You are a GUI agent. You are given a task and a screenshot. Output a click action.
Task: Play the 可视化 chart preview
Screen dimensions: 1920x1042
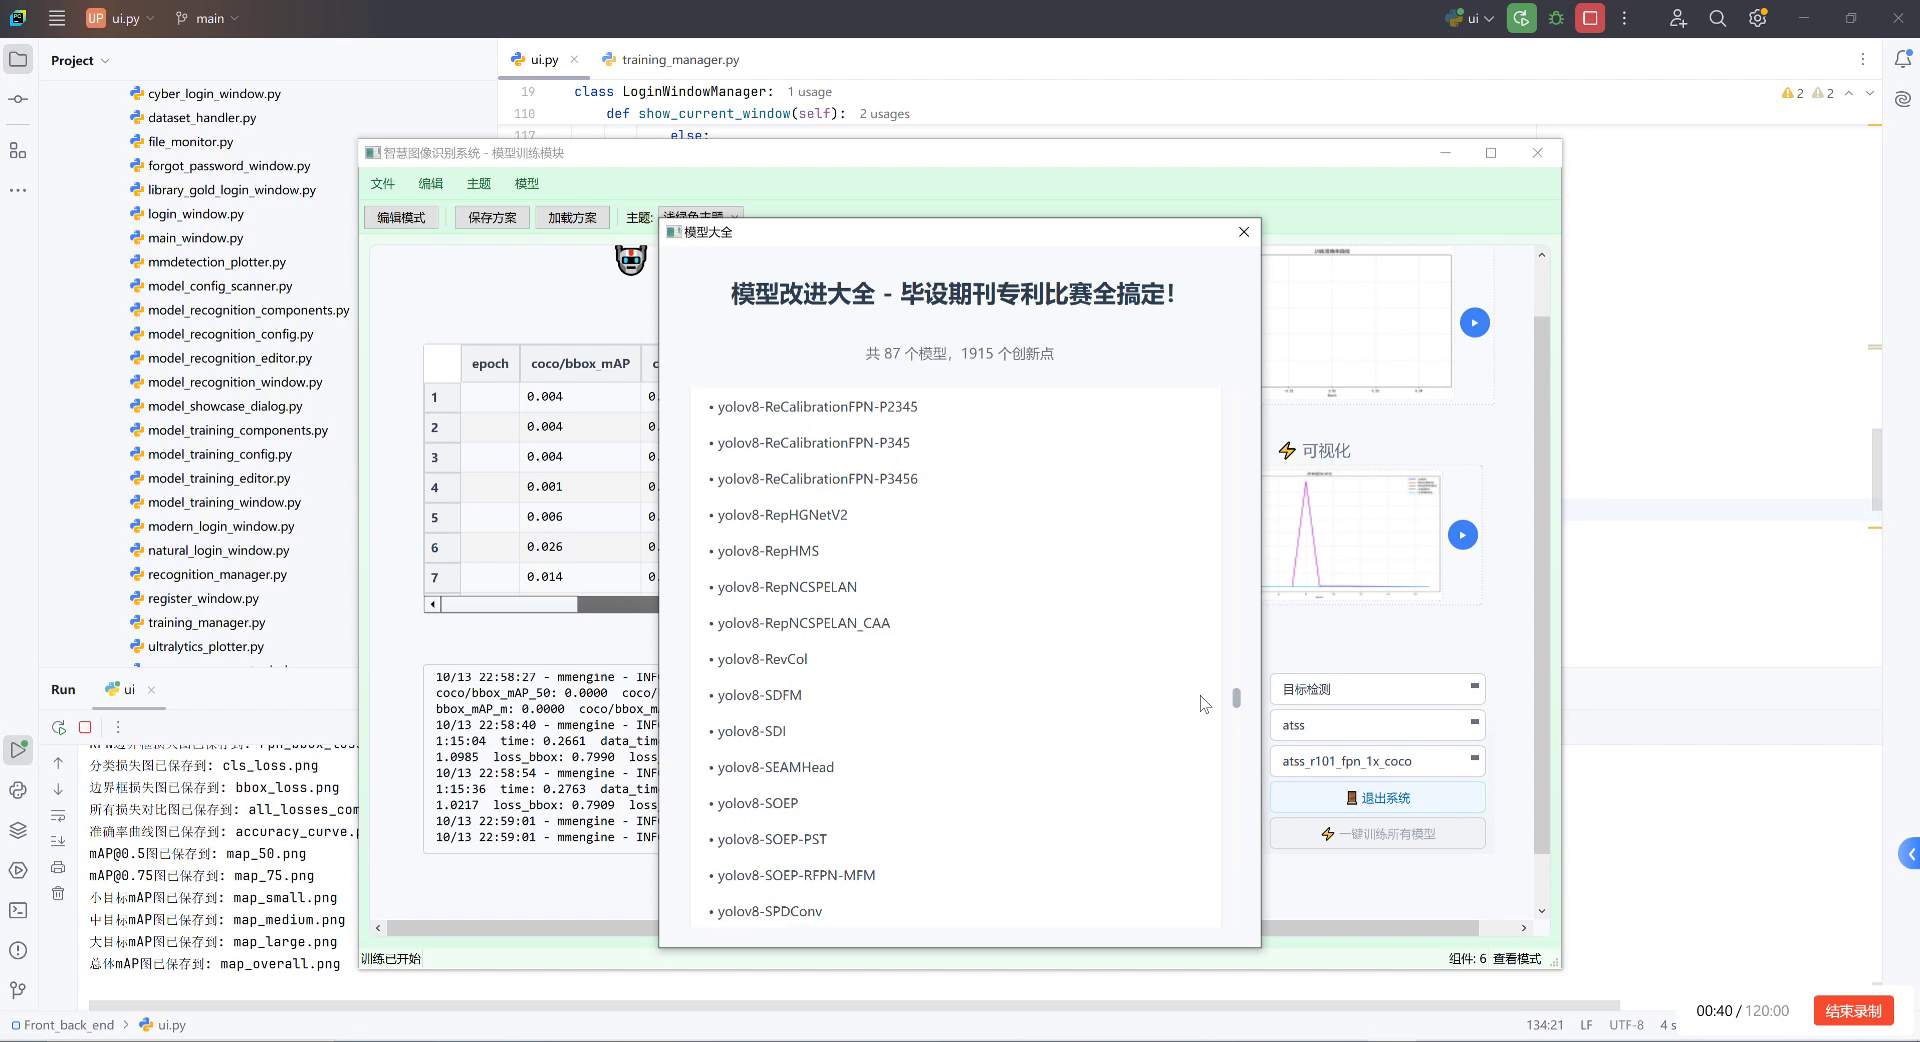pos(1462,535)
